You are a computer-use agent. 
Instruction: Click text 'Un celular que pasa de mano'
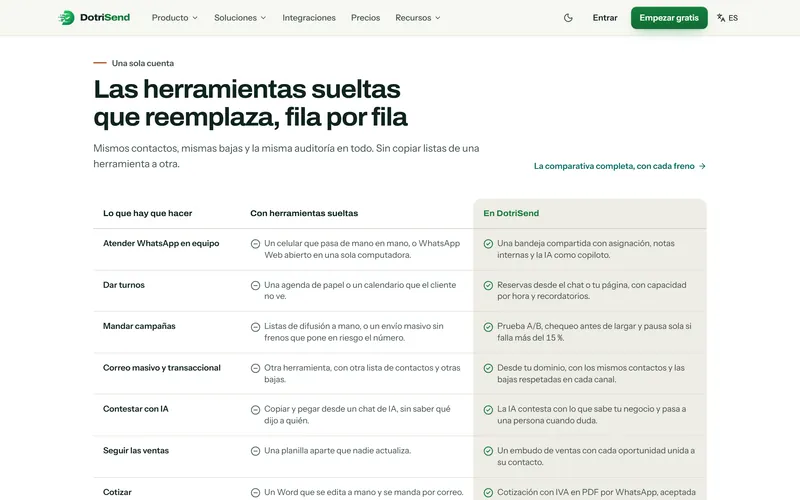362,249
